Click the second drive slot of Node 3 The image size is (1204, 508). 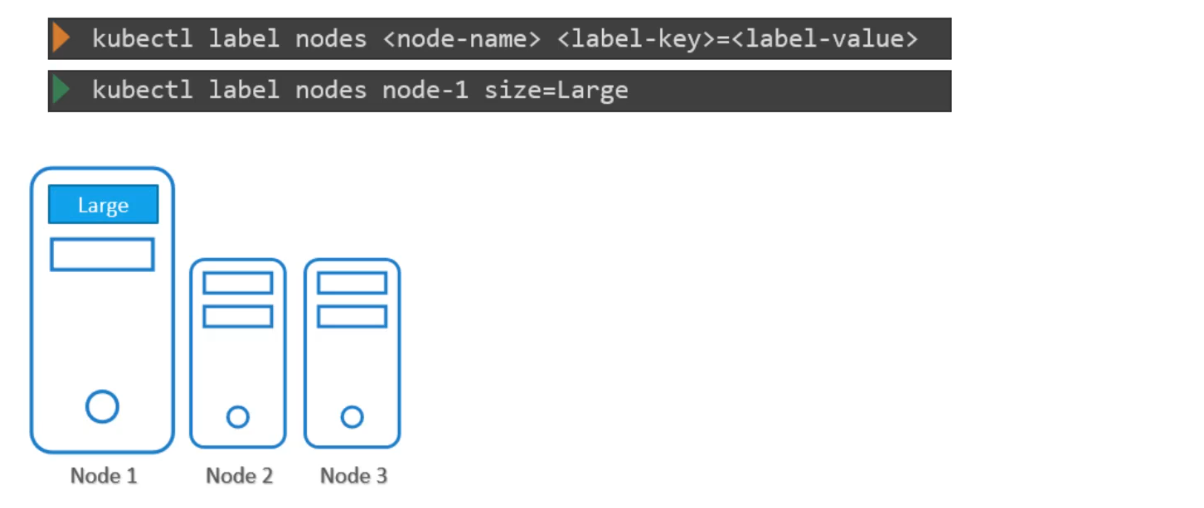click(x=352, y=316)
